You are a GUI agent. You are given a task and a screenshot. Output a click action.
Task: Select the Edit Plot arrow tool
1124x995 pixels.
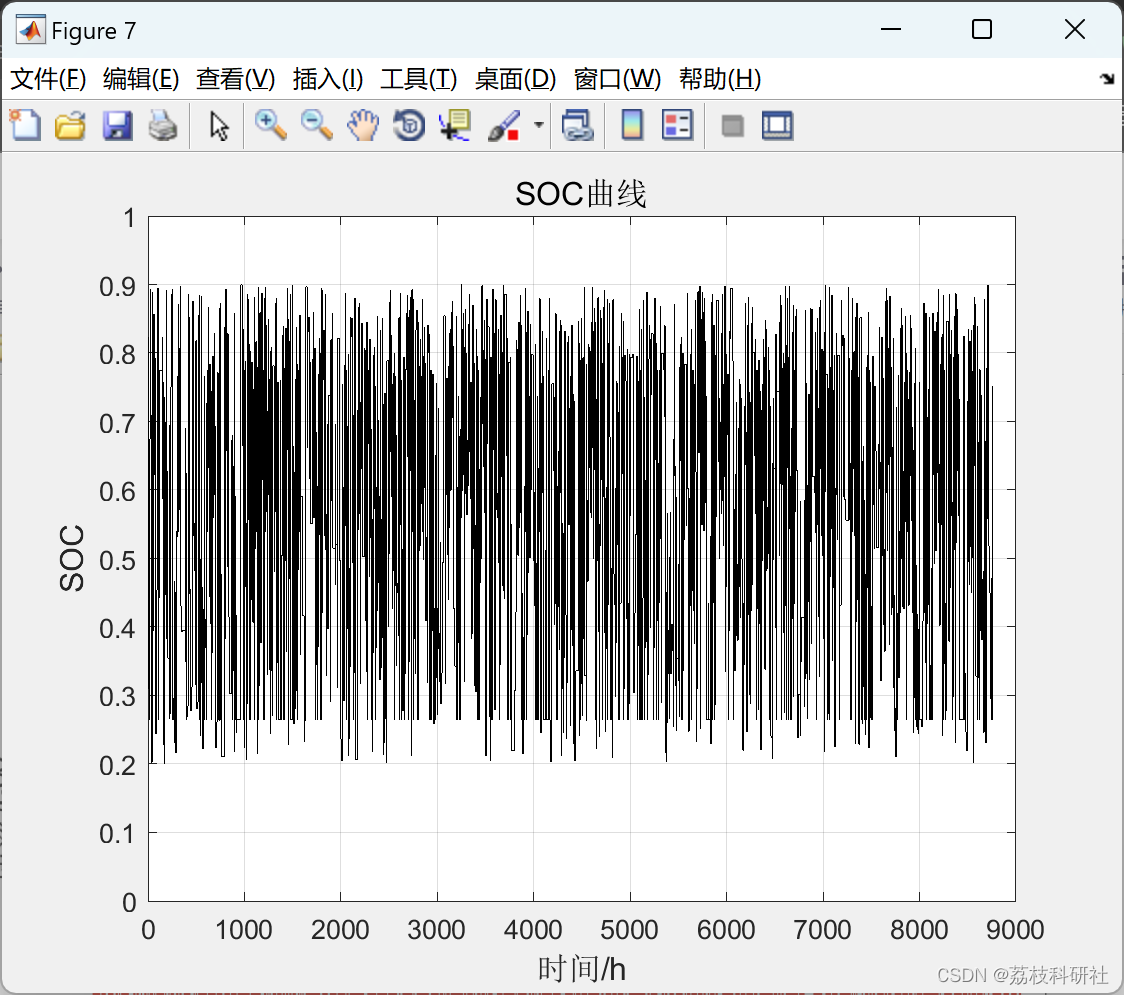tap(219, 125)
